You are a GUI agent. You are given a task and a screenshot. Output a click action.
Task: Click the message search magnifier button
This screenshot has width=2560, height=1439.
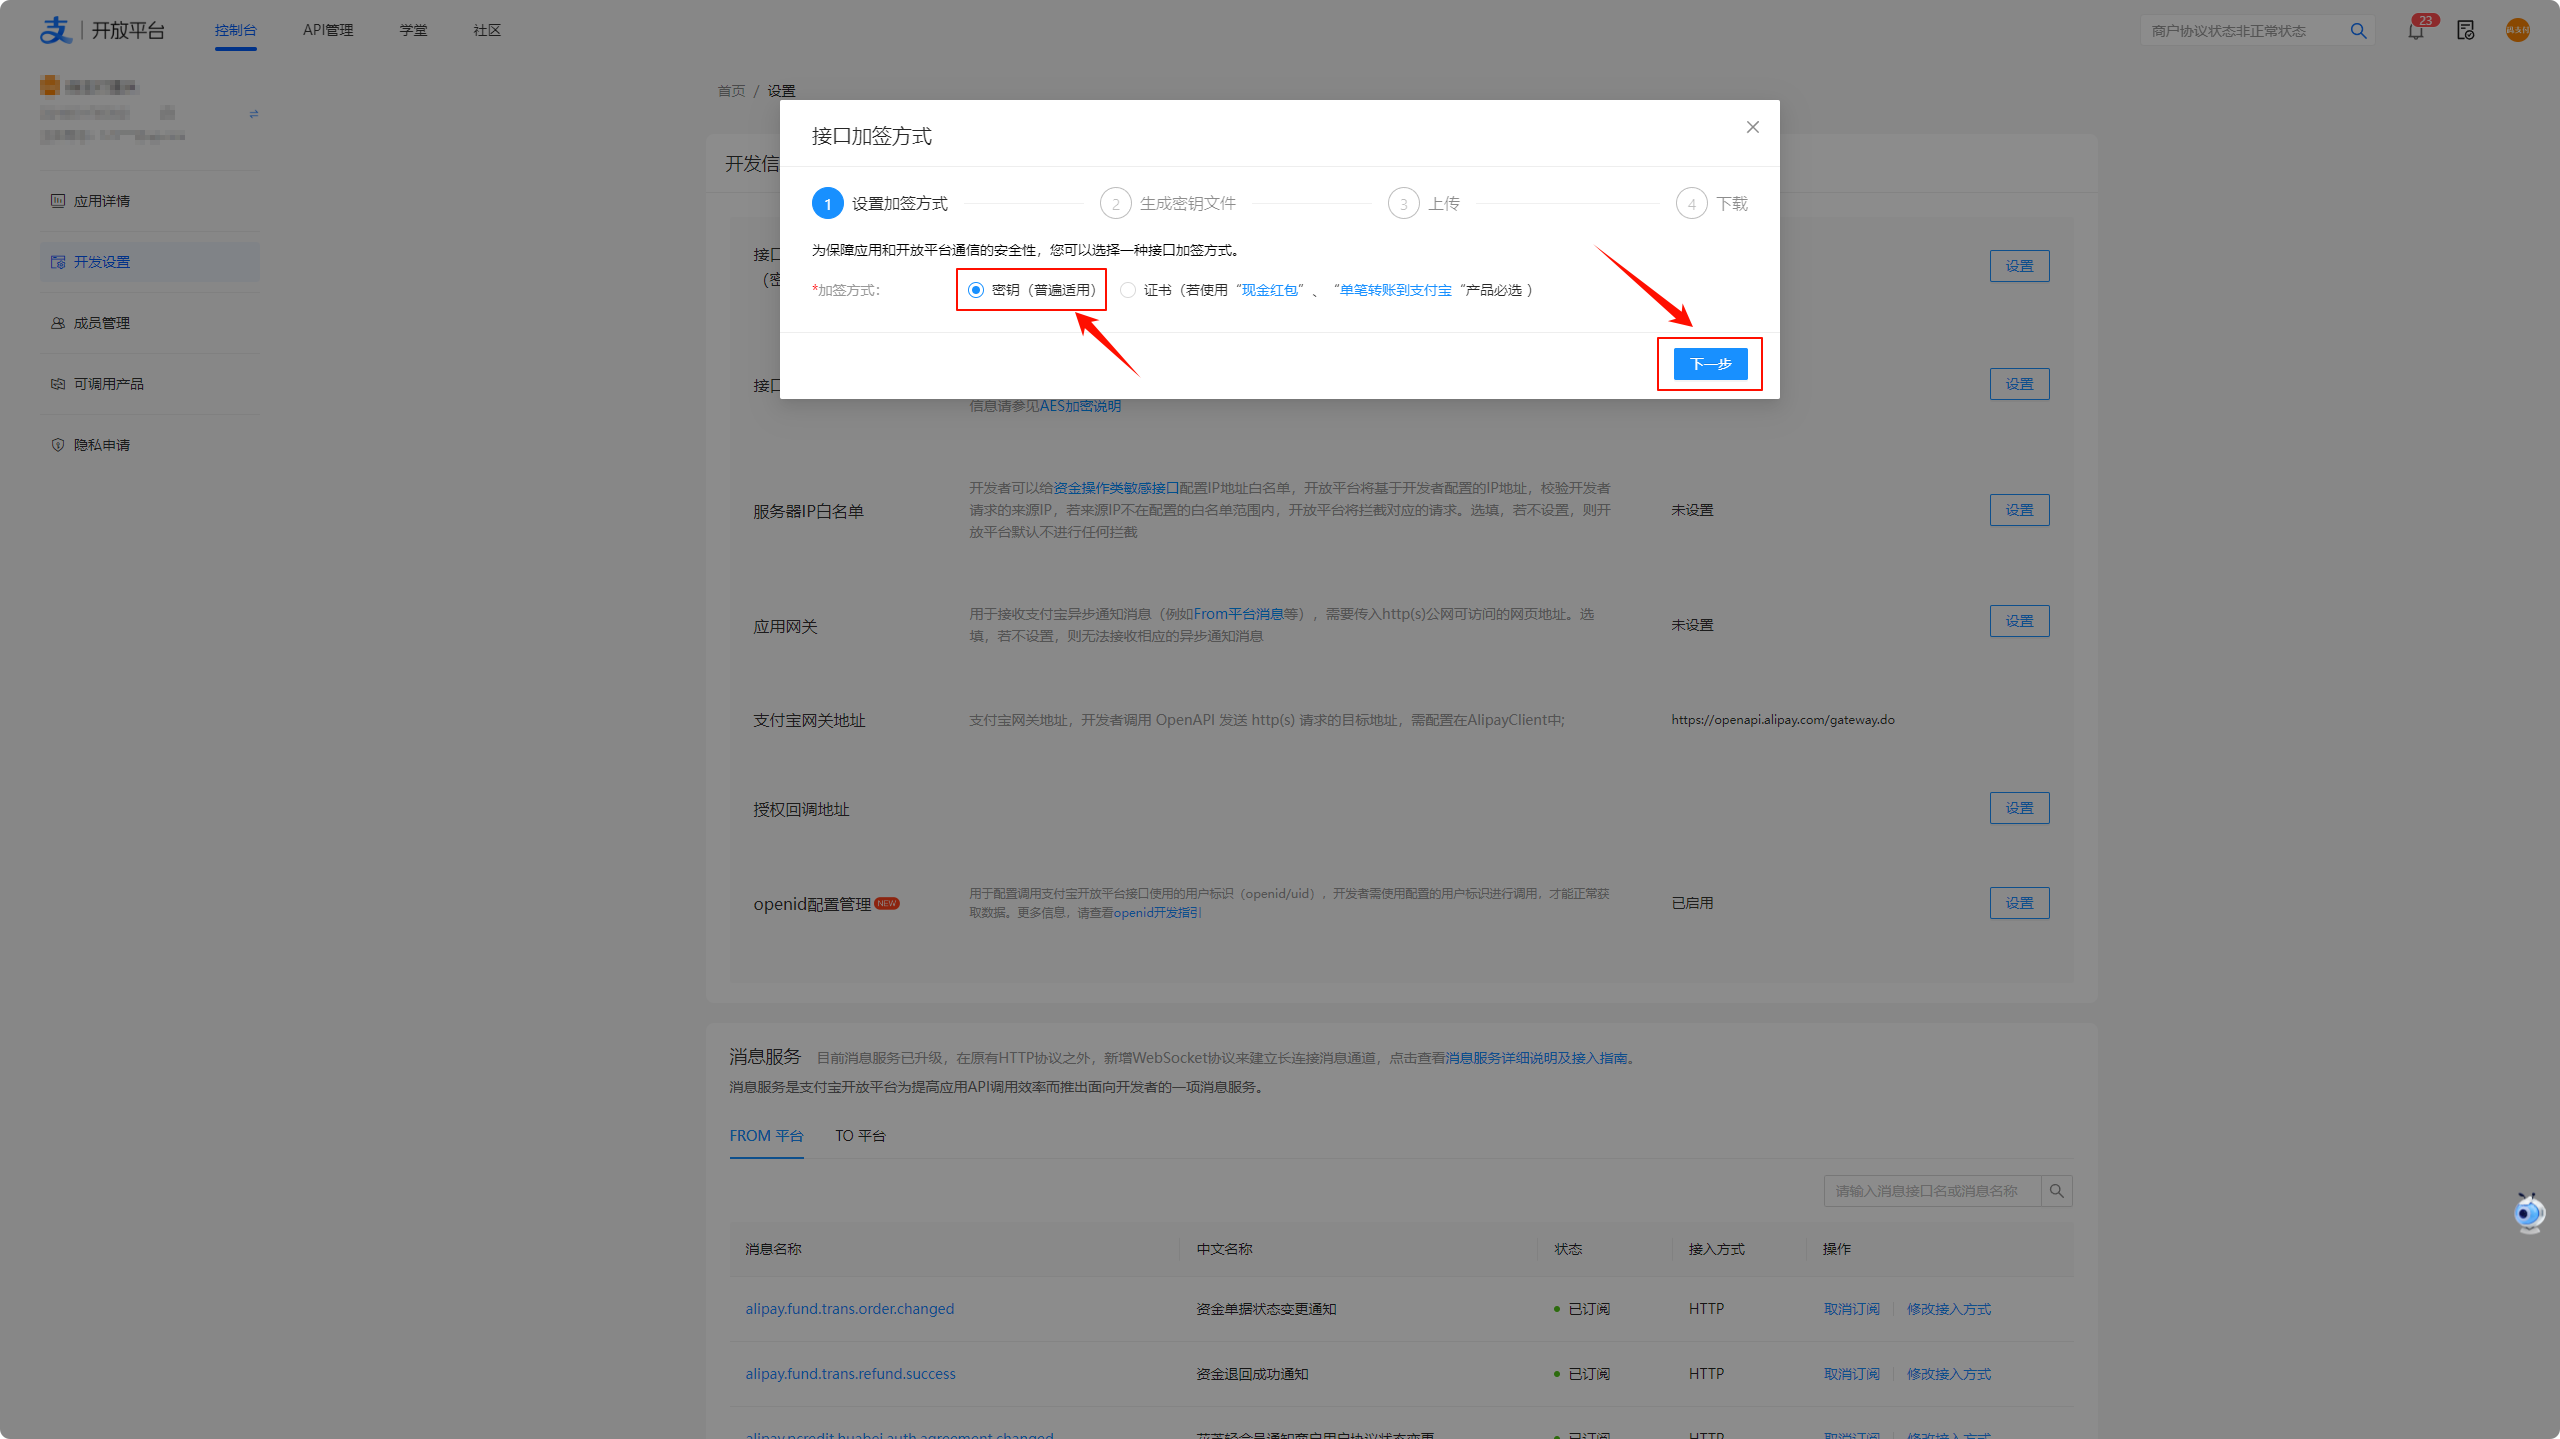point(2056,1191)
